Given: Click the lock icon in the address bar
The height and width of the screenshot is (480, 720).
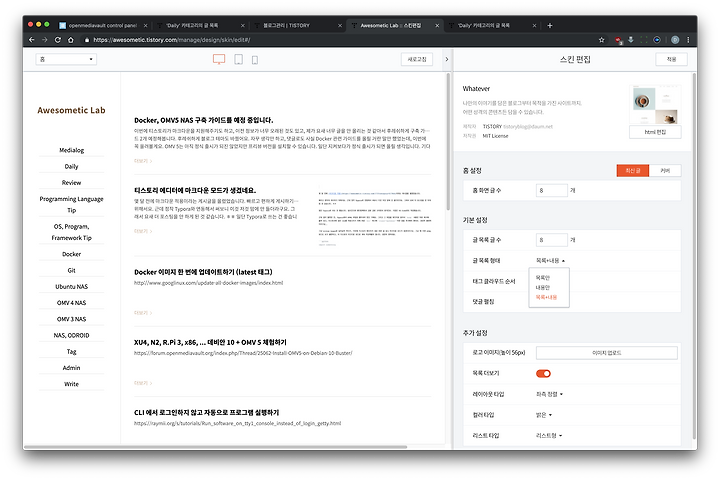Looking at the screenshot, I should pos(87,40).
